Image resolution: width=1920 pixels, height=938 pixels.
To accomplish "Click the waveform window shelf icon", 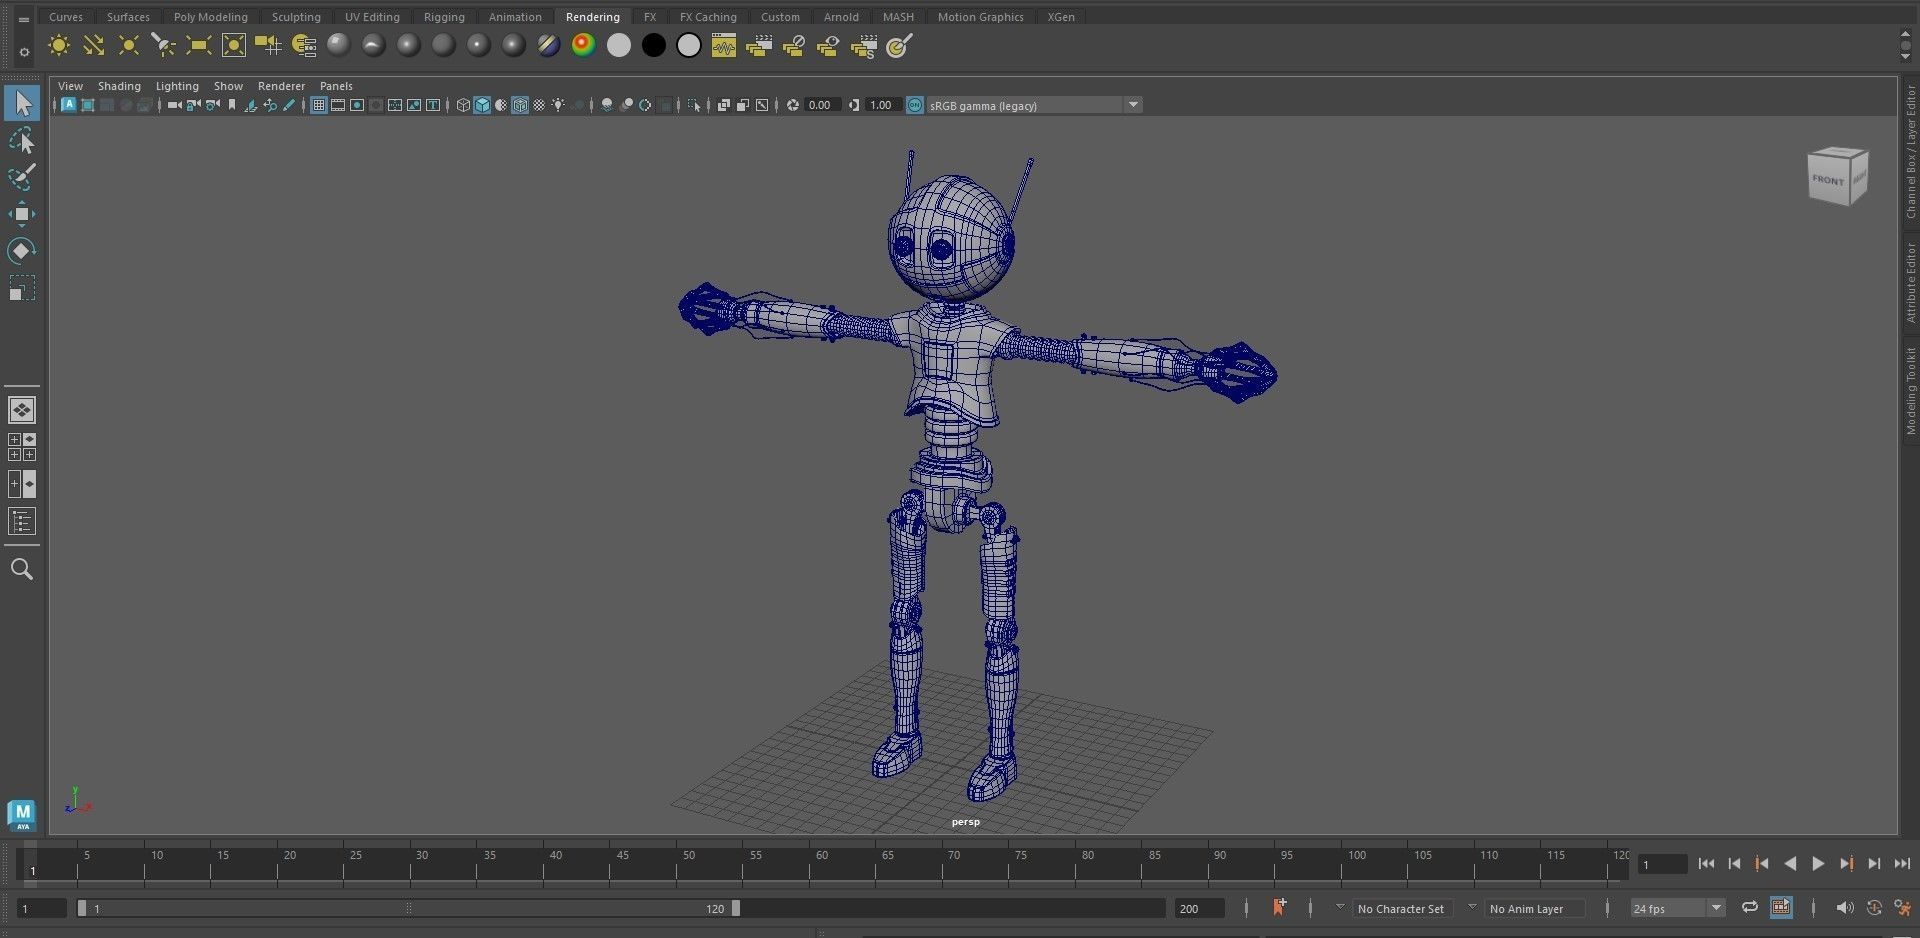I will coord(723,46).
